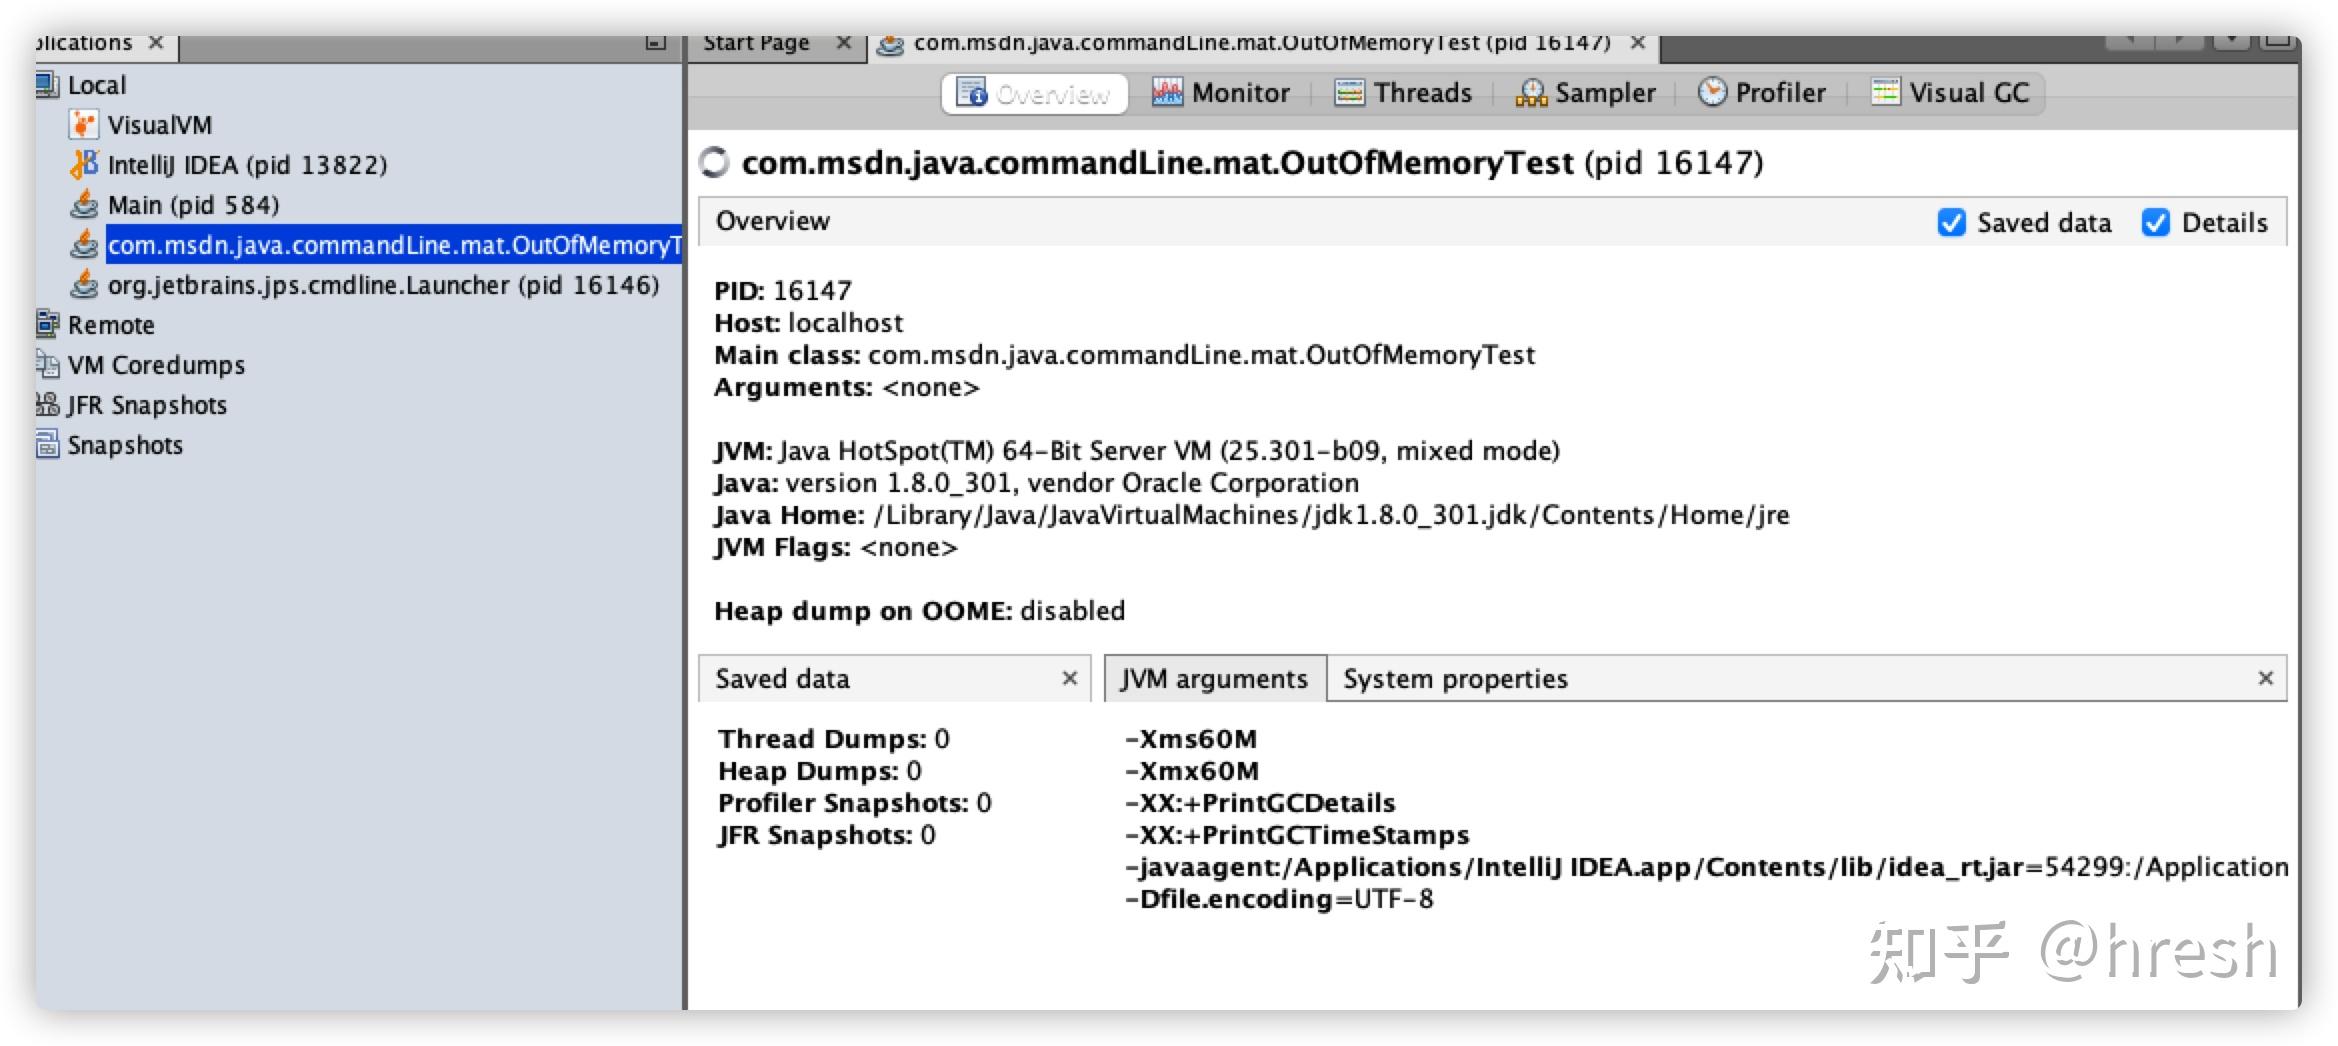Open the Threads view

tap(1404, 93)
